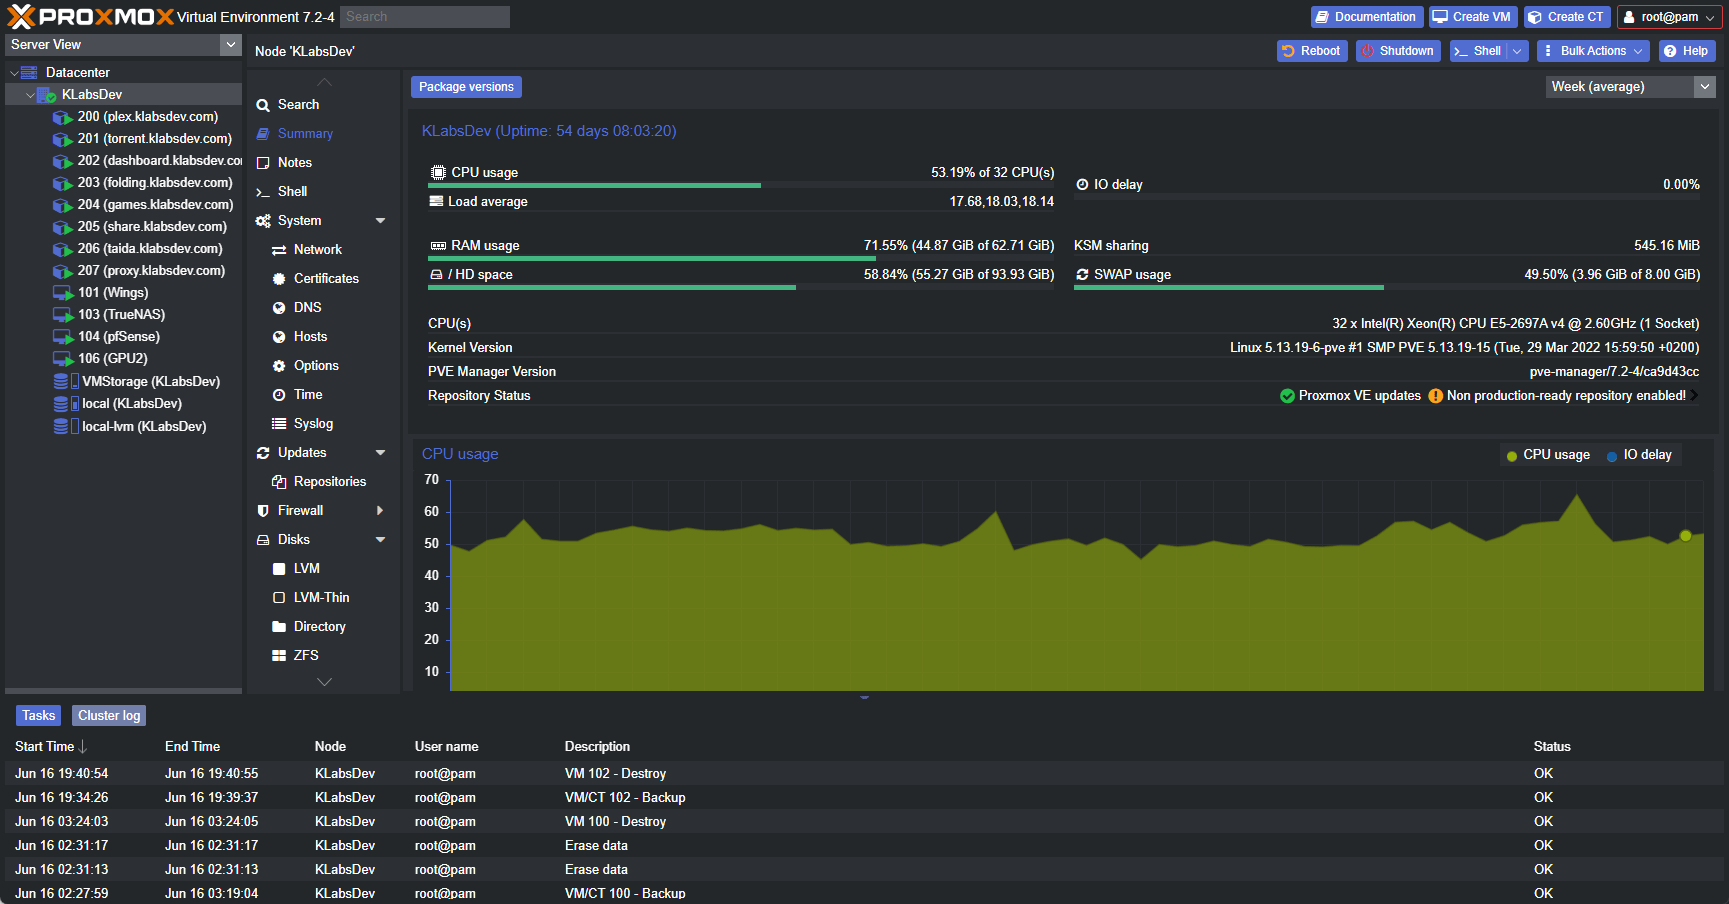View the Syslog
The image size is (1729, 904).
pyautogui.click(x=311, y=423)
